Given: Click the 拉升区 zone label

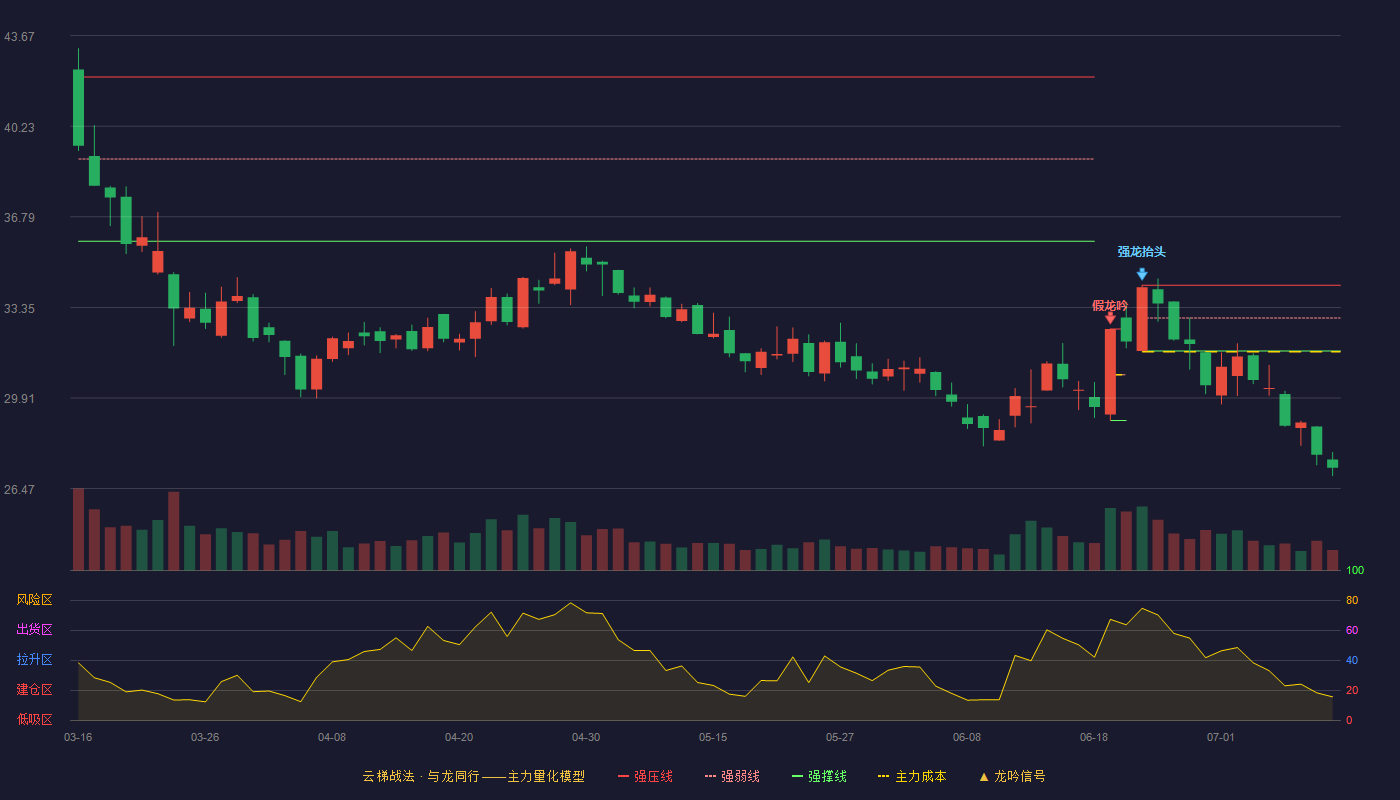Looking at the screenshot, I should coord(35,660).
